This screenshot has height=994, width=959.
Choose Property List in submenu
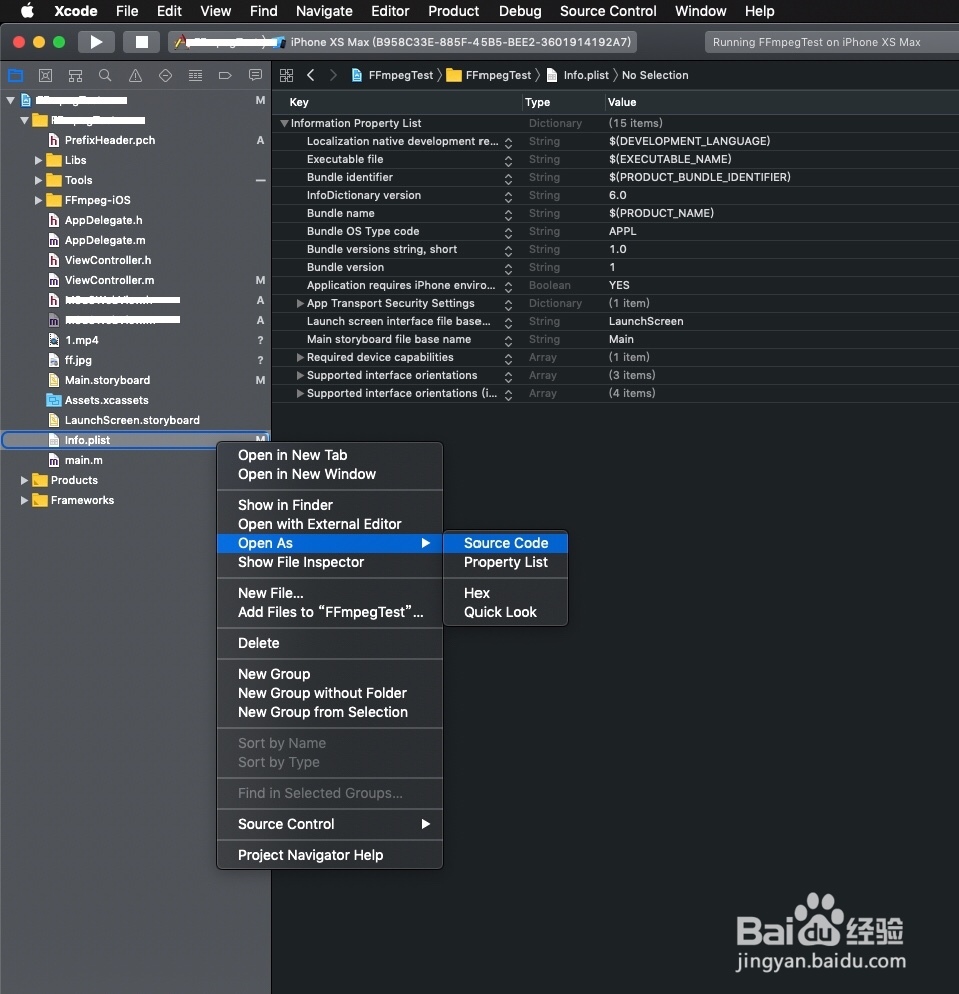click(x=505, y=562)
